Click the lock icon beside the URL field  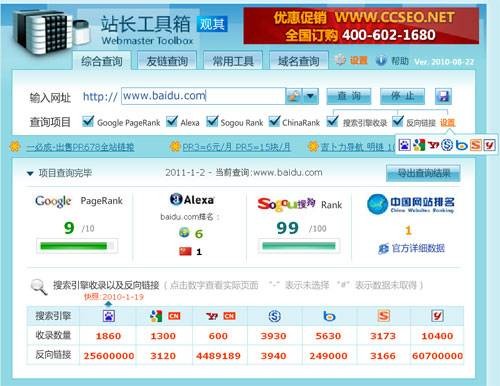pyautogui.click(x=294, y=97)
